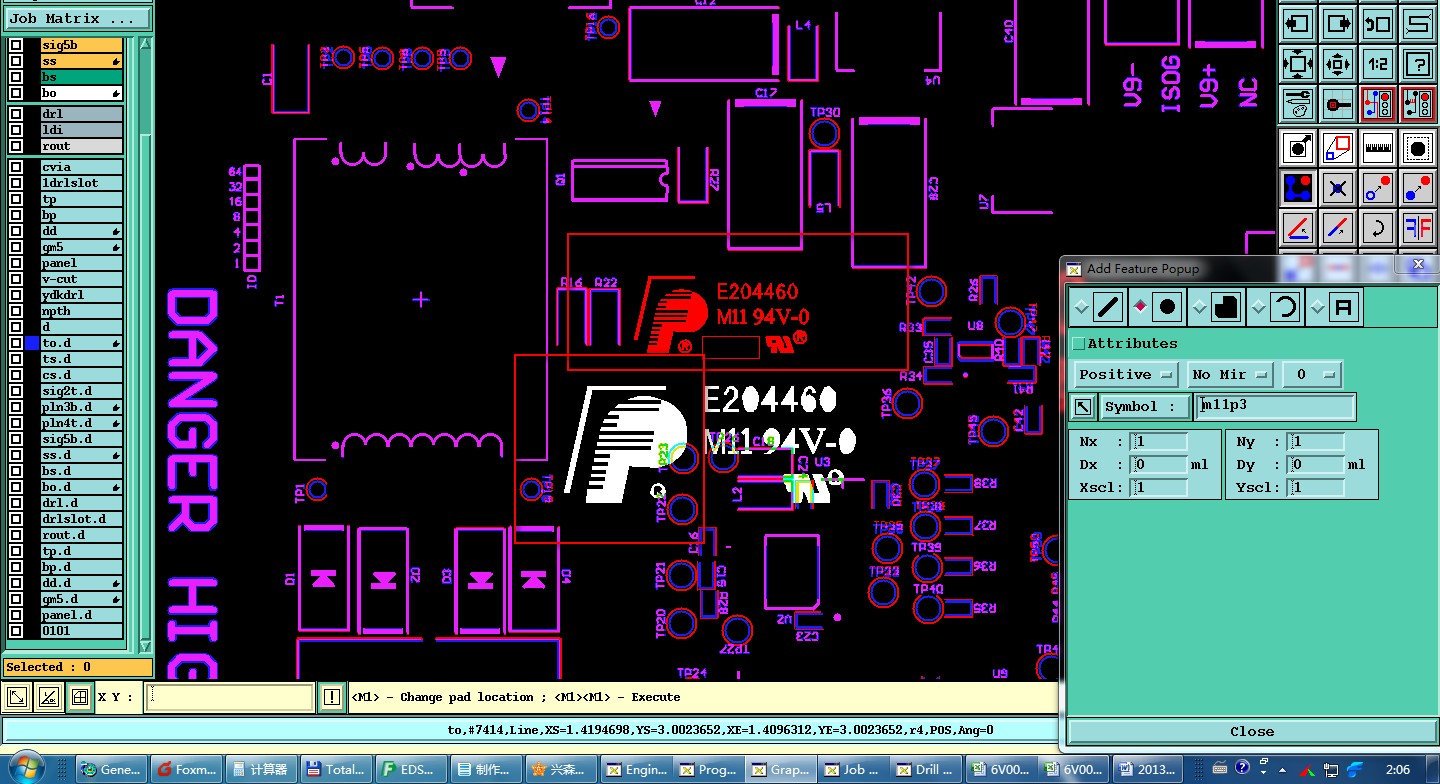Click the dashed-outline octagon icon

click(1418, 148)
